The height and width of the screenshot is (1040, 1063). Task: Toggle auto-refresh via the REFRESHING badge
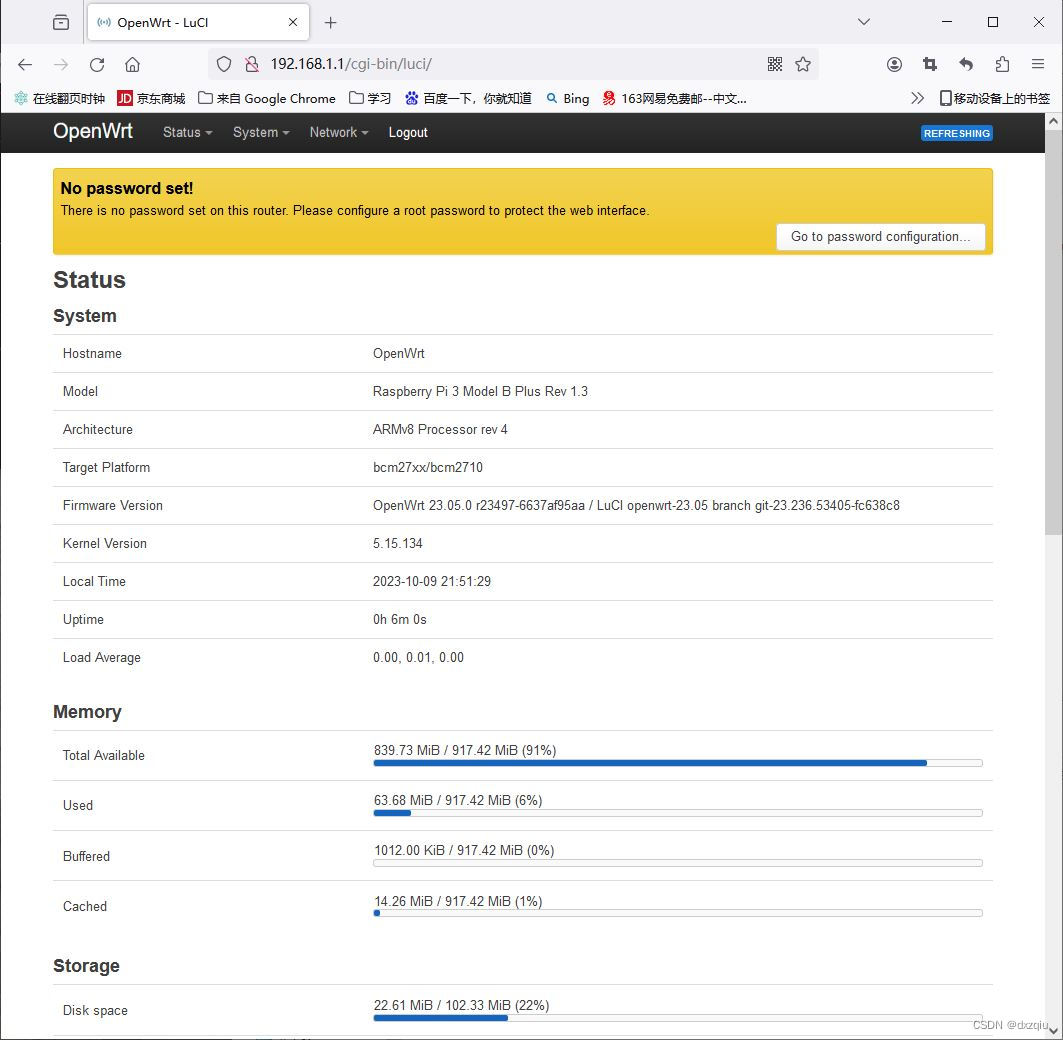[956, 132]
